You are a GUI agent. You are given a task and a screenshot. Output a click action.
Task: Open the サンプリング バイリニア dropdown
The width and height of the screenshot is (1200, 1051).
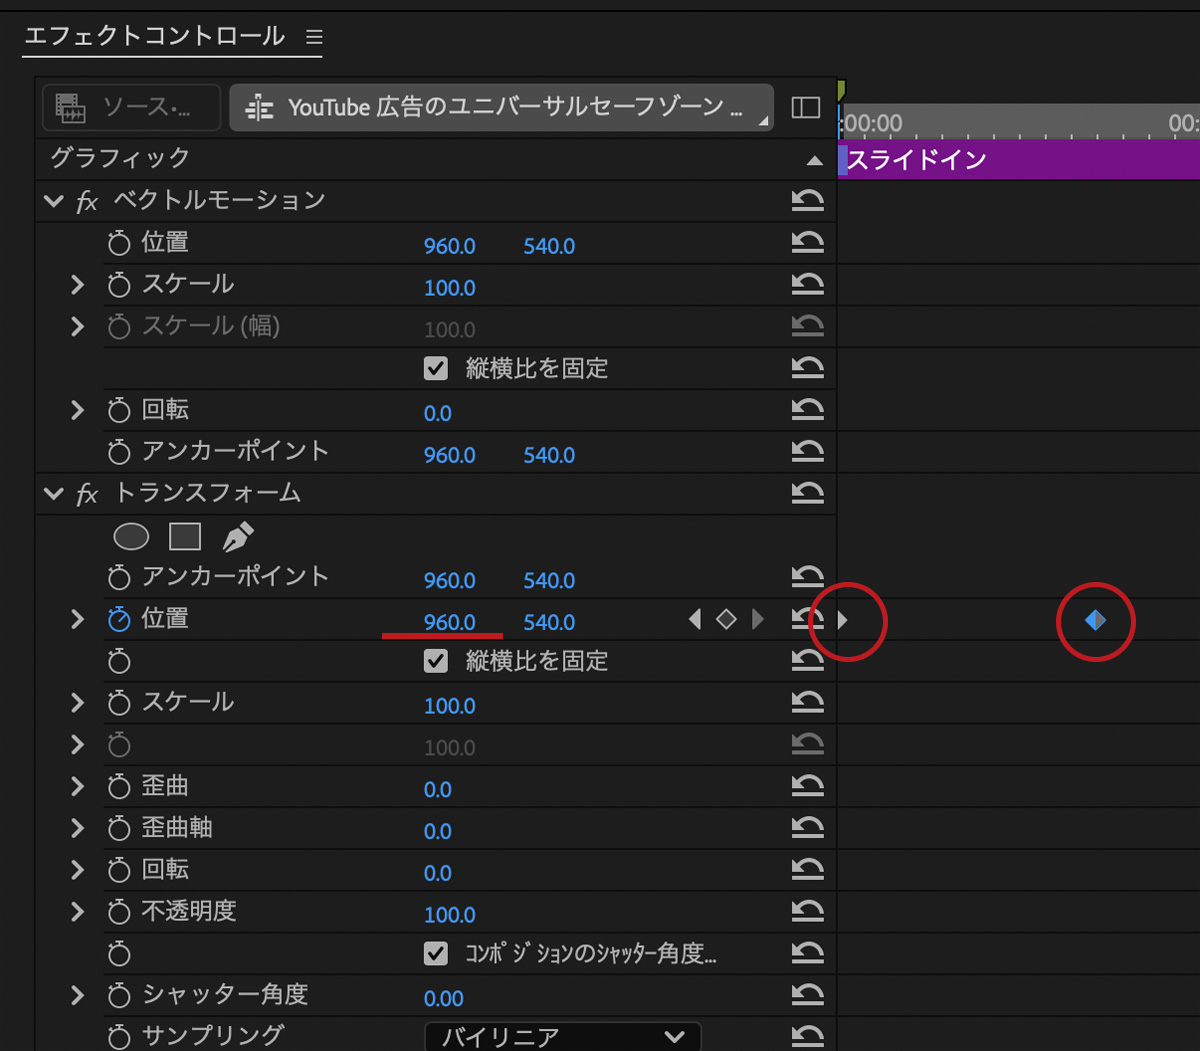(x=563, y=1036)
